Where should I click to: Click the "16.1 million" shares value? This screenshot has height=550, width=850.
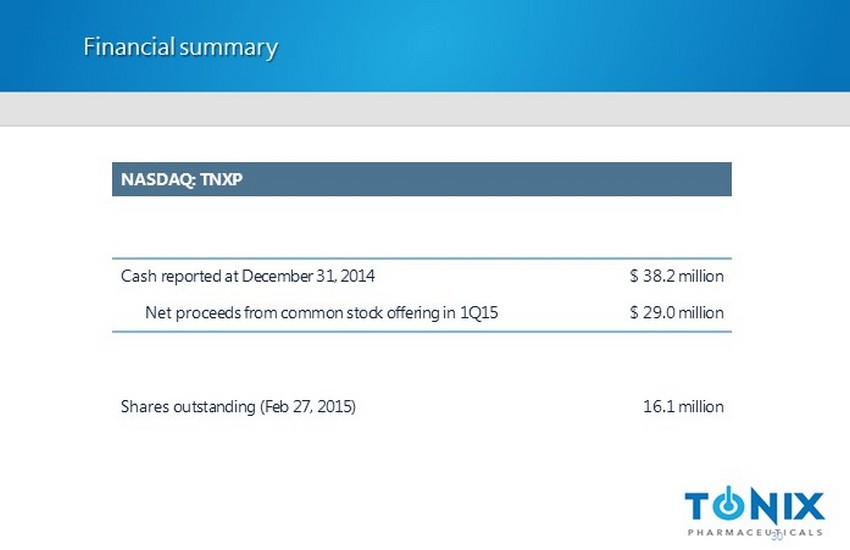(682, 407)
